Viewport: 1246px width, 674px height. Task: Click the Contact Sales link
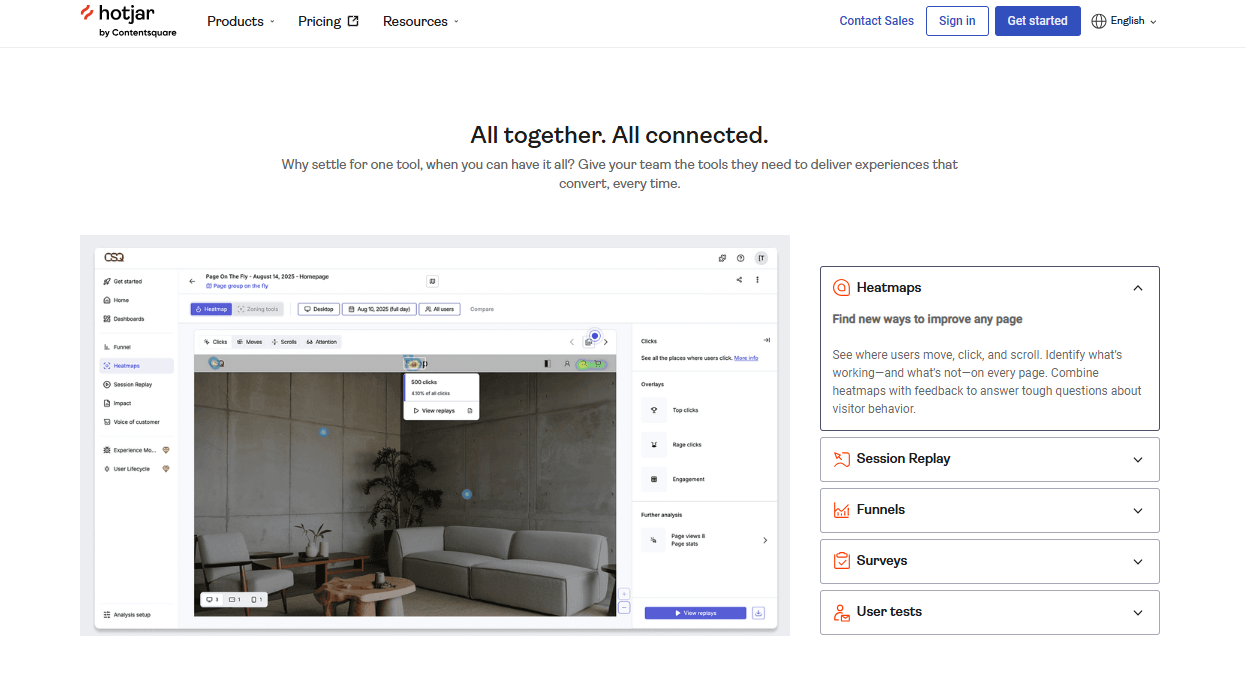tap(876, 21)
